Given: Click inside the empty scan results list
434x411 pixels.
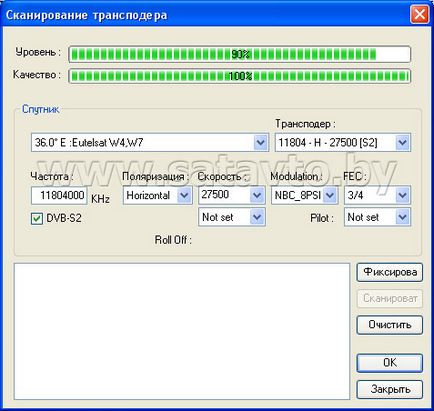Looking at the screenshot, I should tap(182, 331).
